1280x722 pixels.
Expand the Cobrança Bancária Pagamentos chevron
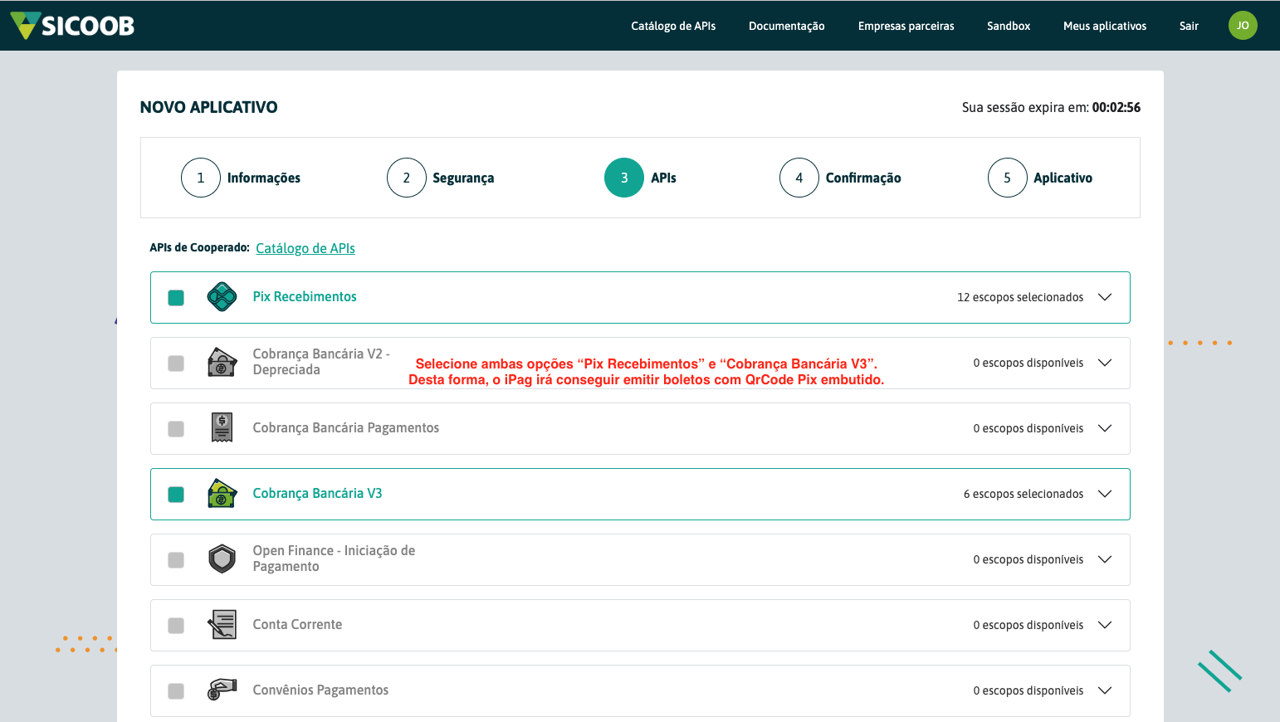point(1105,428)
